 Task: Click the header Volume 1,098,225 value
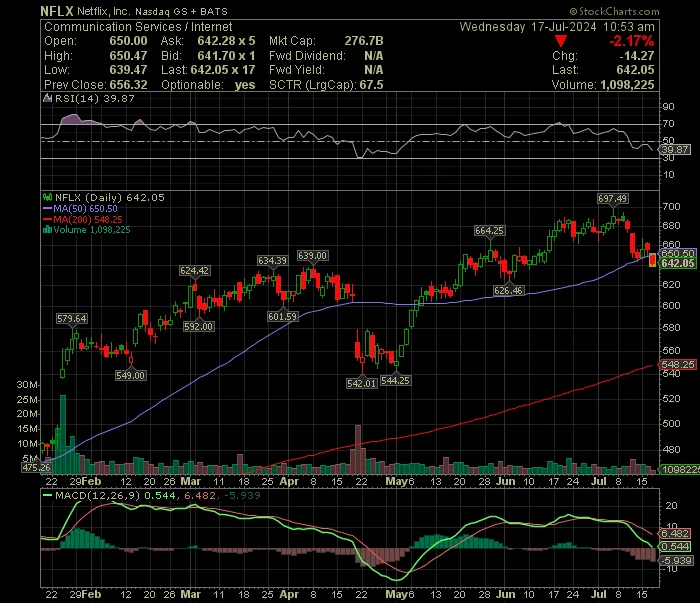(627, 85)
